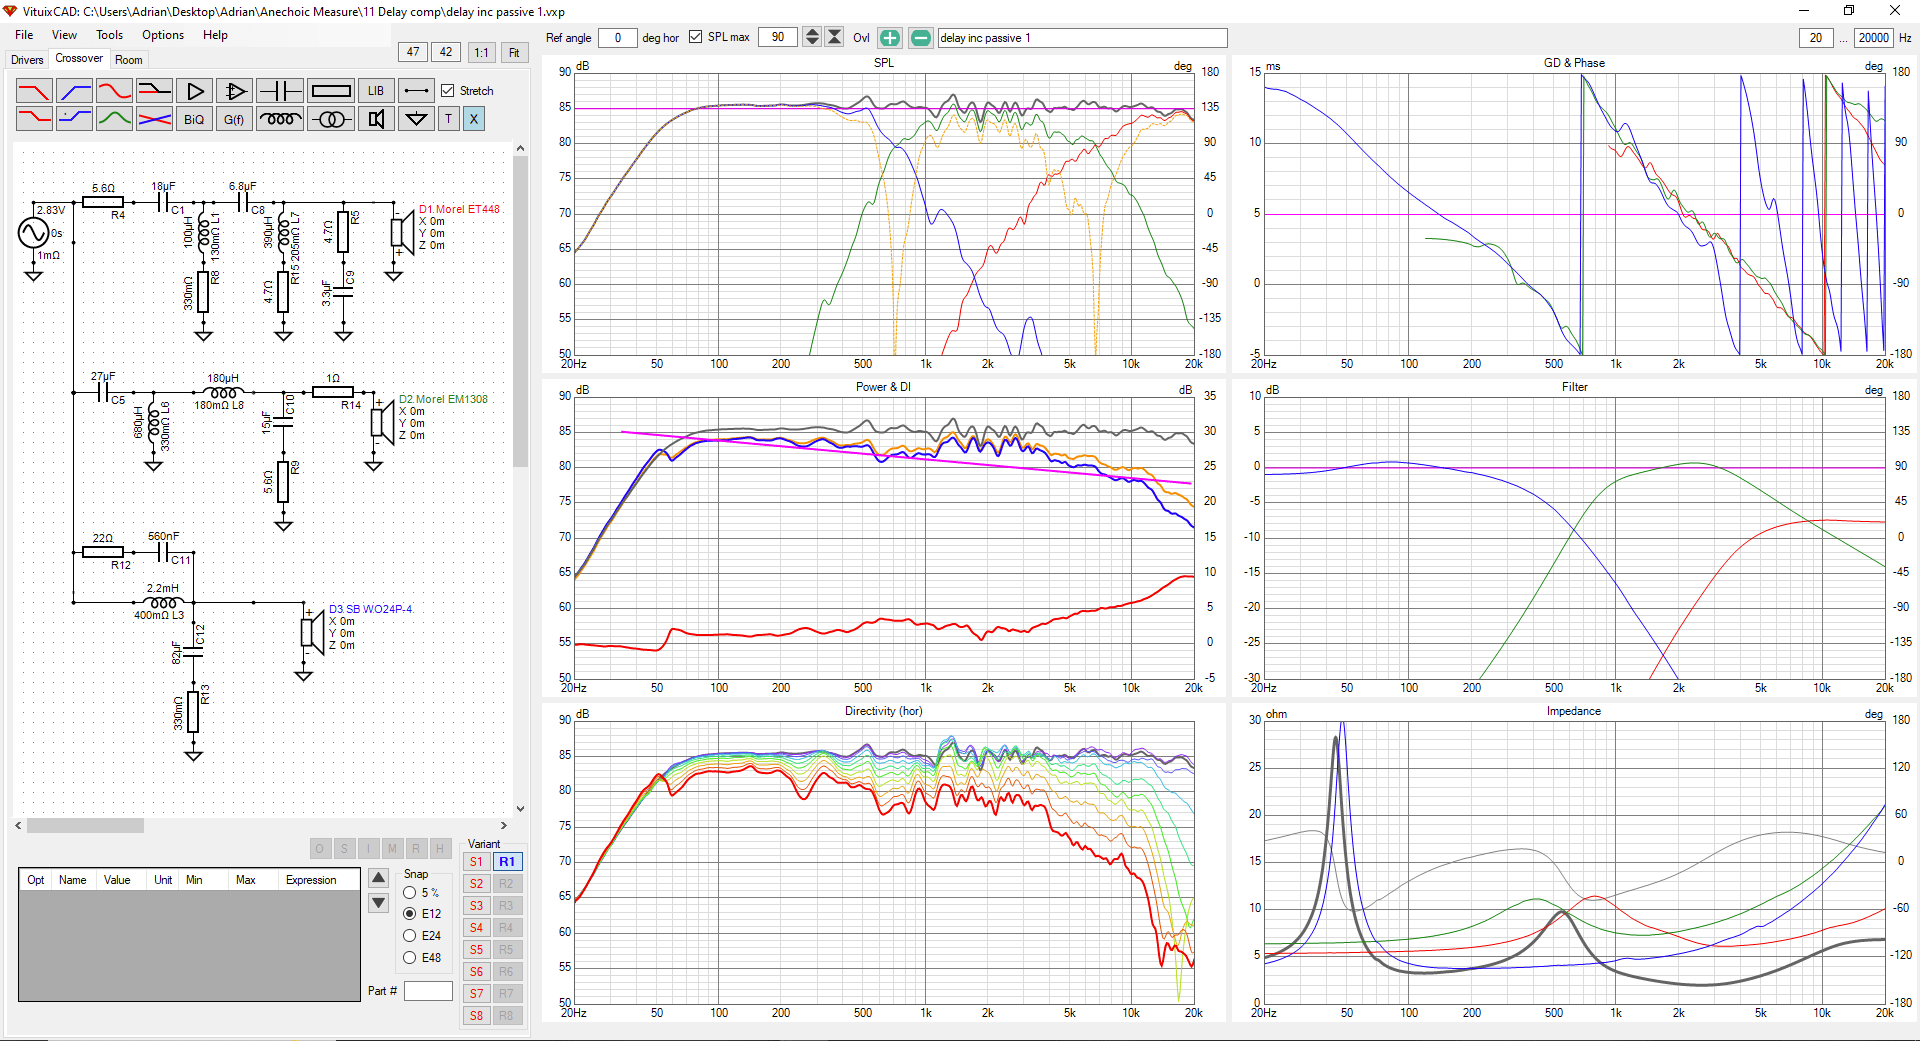Move selected part down in list
This screenshot has width=1920, height=1041.
(x=379, y=903)
